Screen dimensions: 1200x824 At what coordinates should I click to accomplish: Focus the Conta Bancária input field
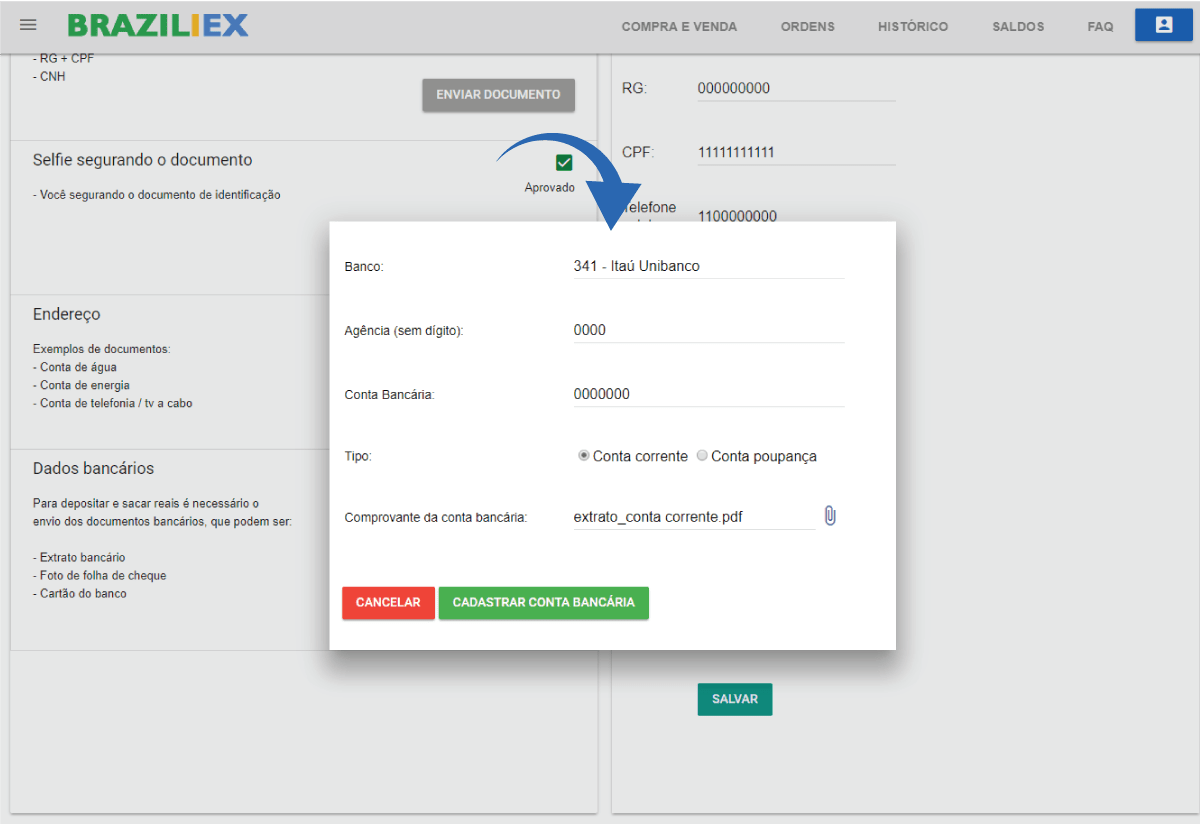[x=708, y=394]
